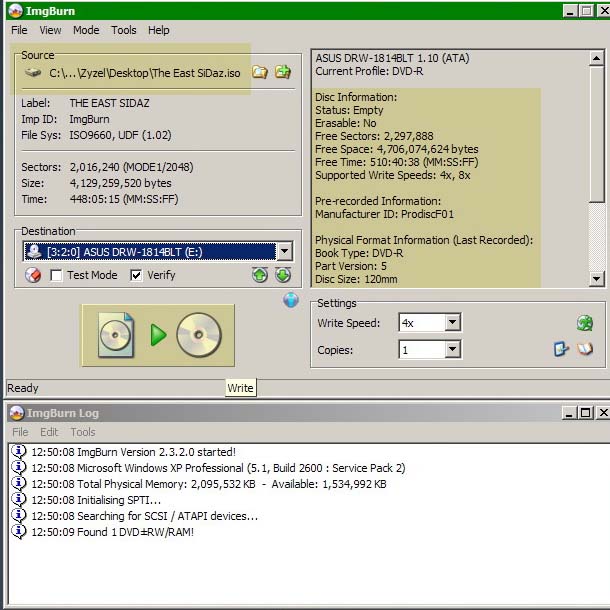This screenshot has width=610, height=610.
Task: Open the Mode menu
Action: pyautogui.click(x=86, y=30)
